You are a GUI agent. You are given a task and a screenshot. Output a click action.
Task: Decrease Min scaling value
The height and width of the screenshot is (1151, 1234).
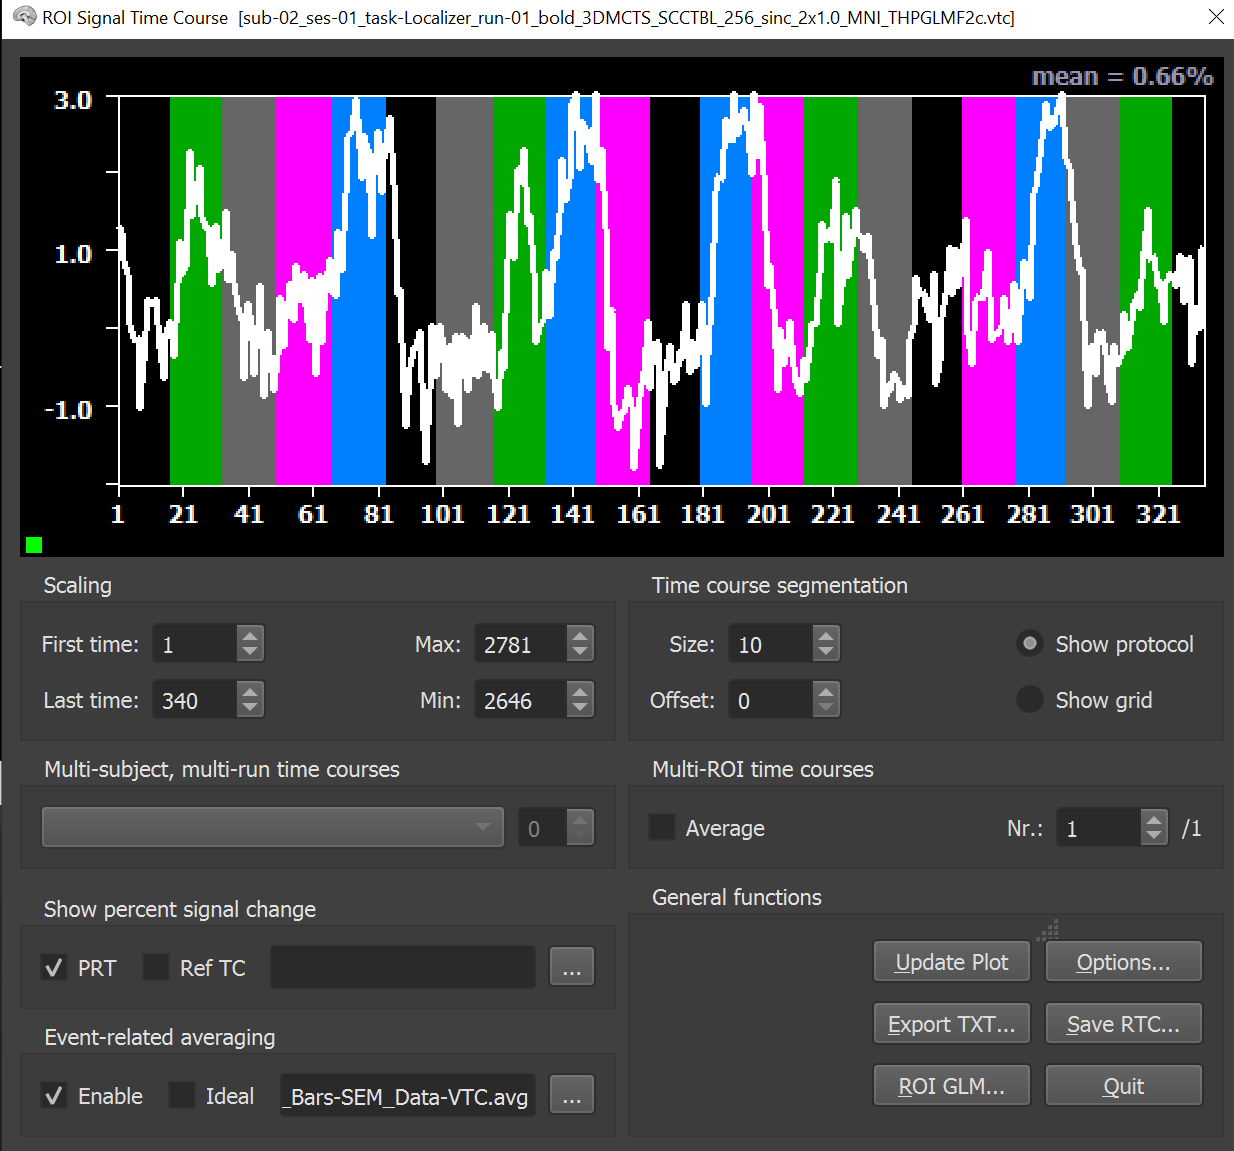580,708
